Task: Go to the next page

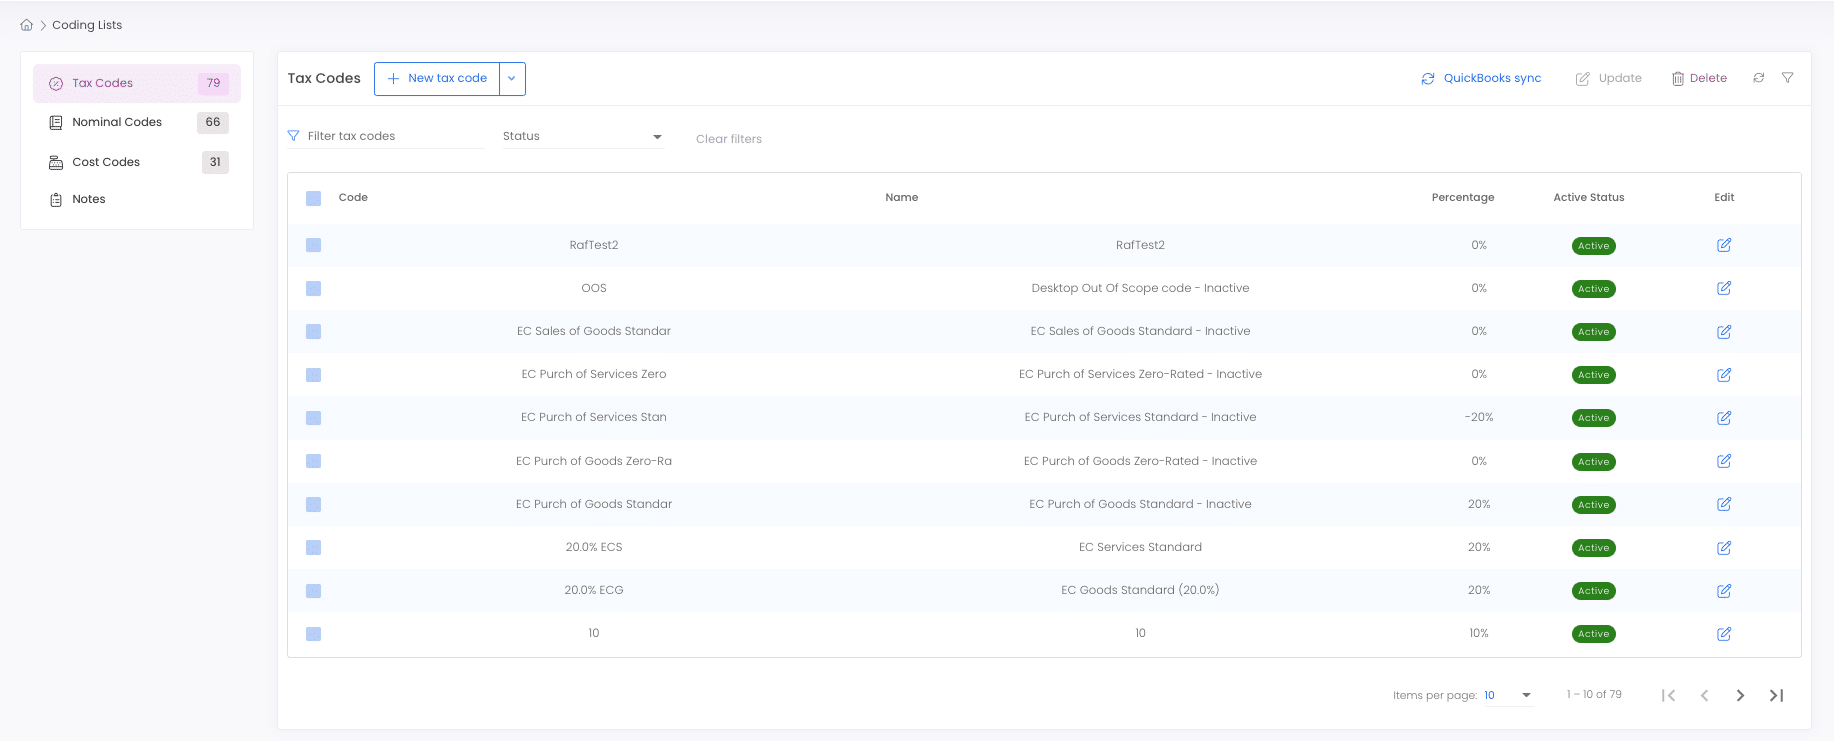Action: click(1740, 695)
